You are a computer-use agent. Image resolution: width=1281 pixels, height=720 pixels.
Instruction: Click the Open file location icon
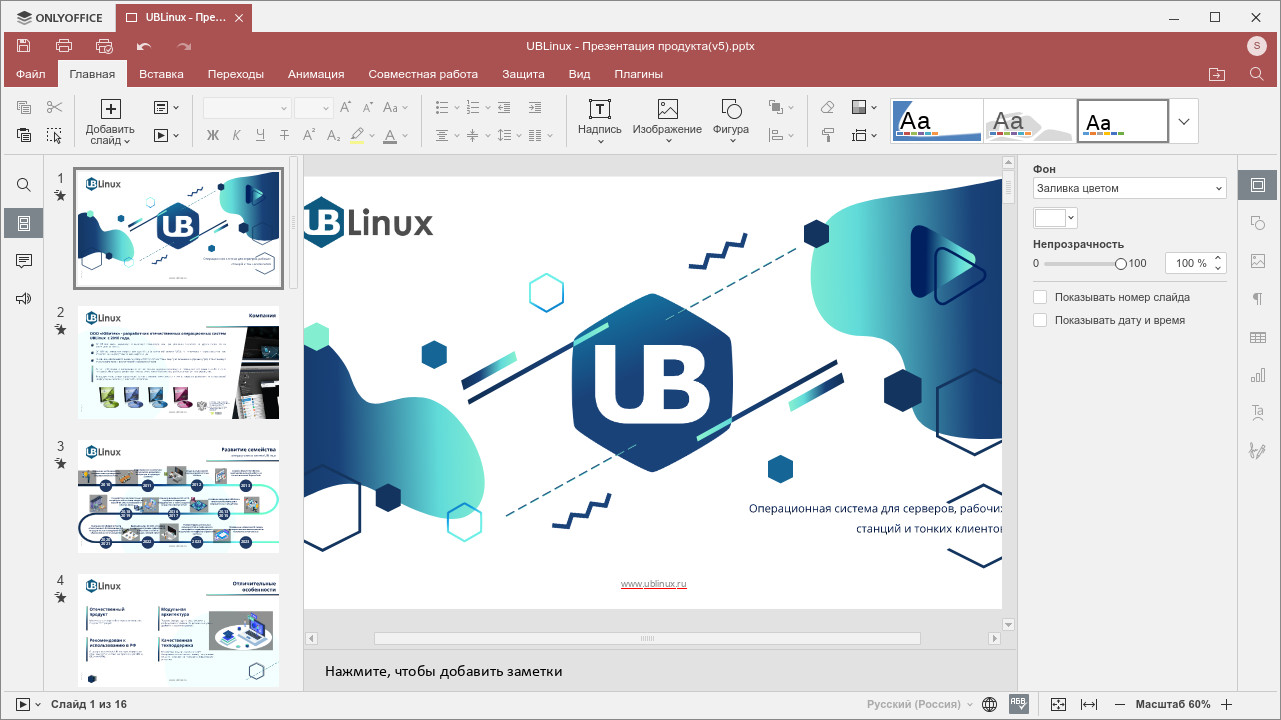[x=1216, y=74]
